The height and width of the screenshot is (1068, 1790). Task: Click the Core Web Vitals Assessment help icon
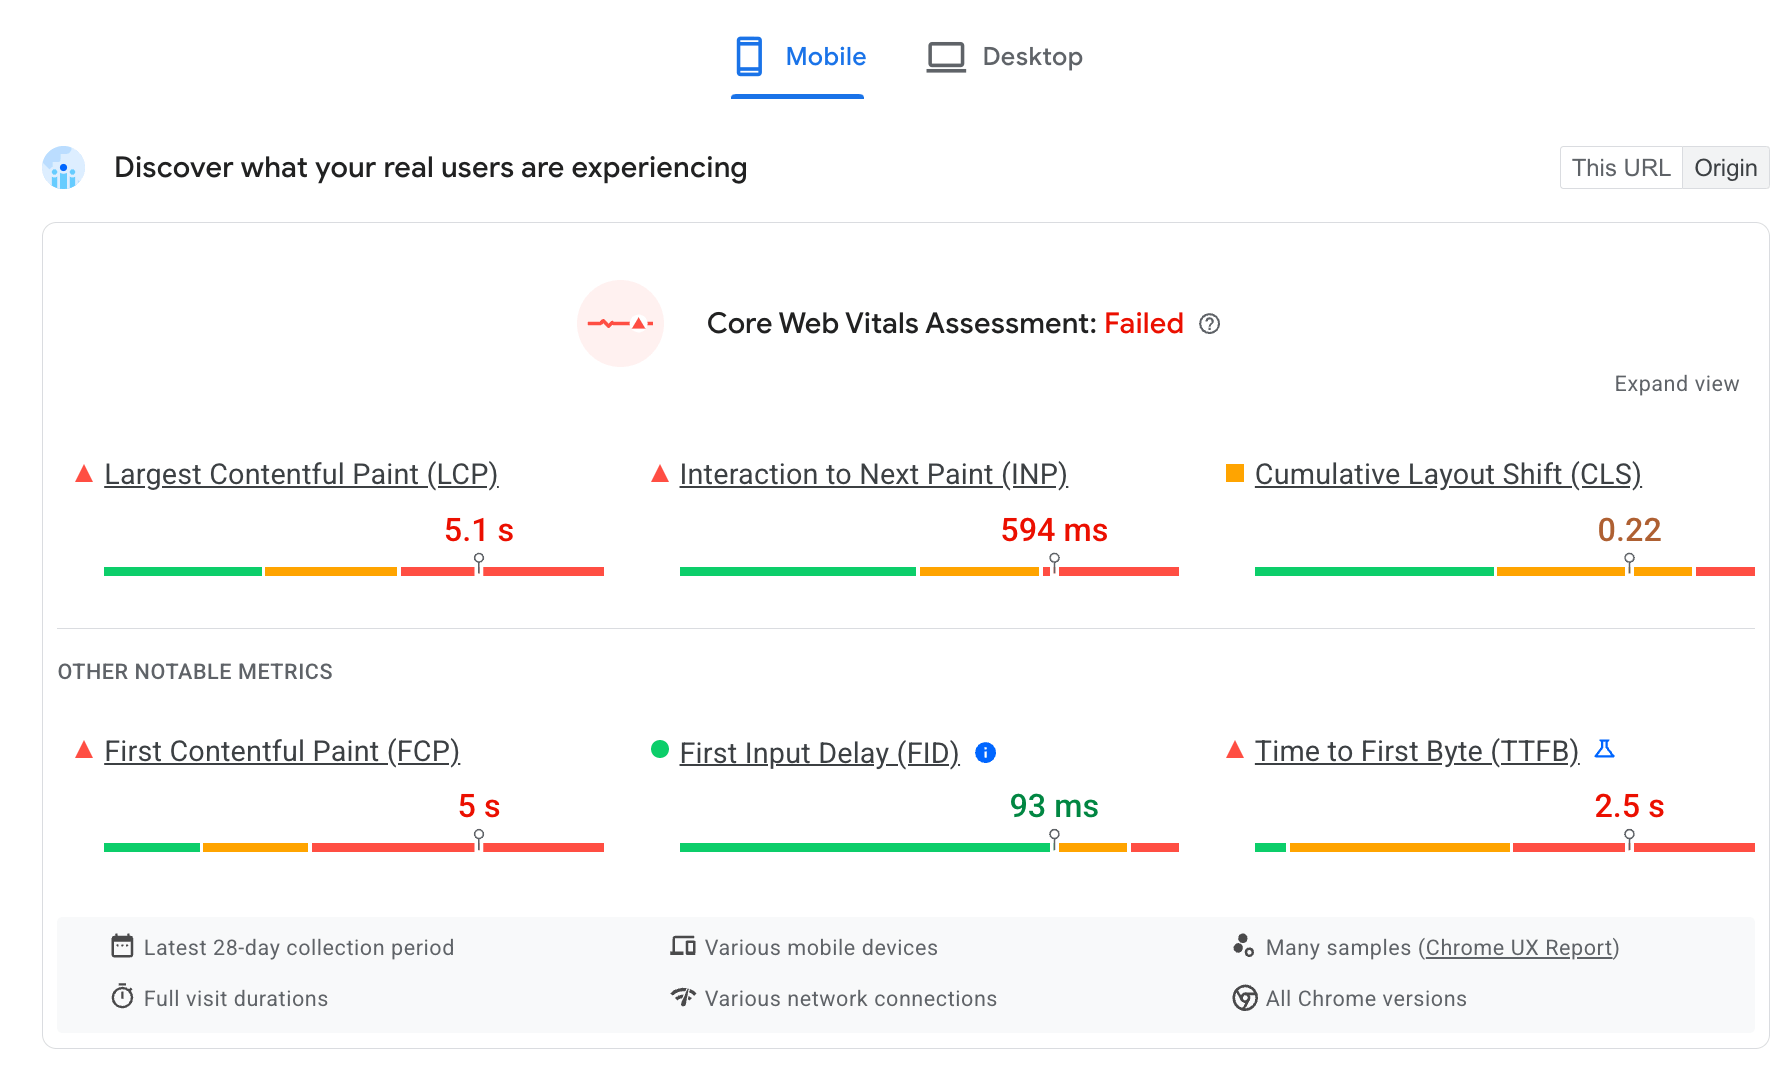point(1210,324)
